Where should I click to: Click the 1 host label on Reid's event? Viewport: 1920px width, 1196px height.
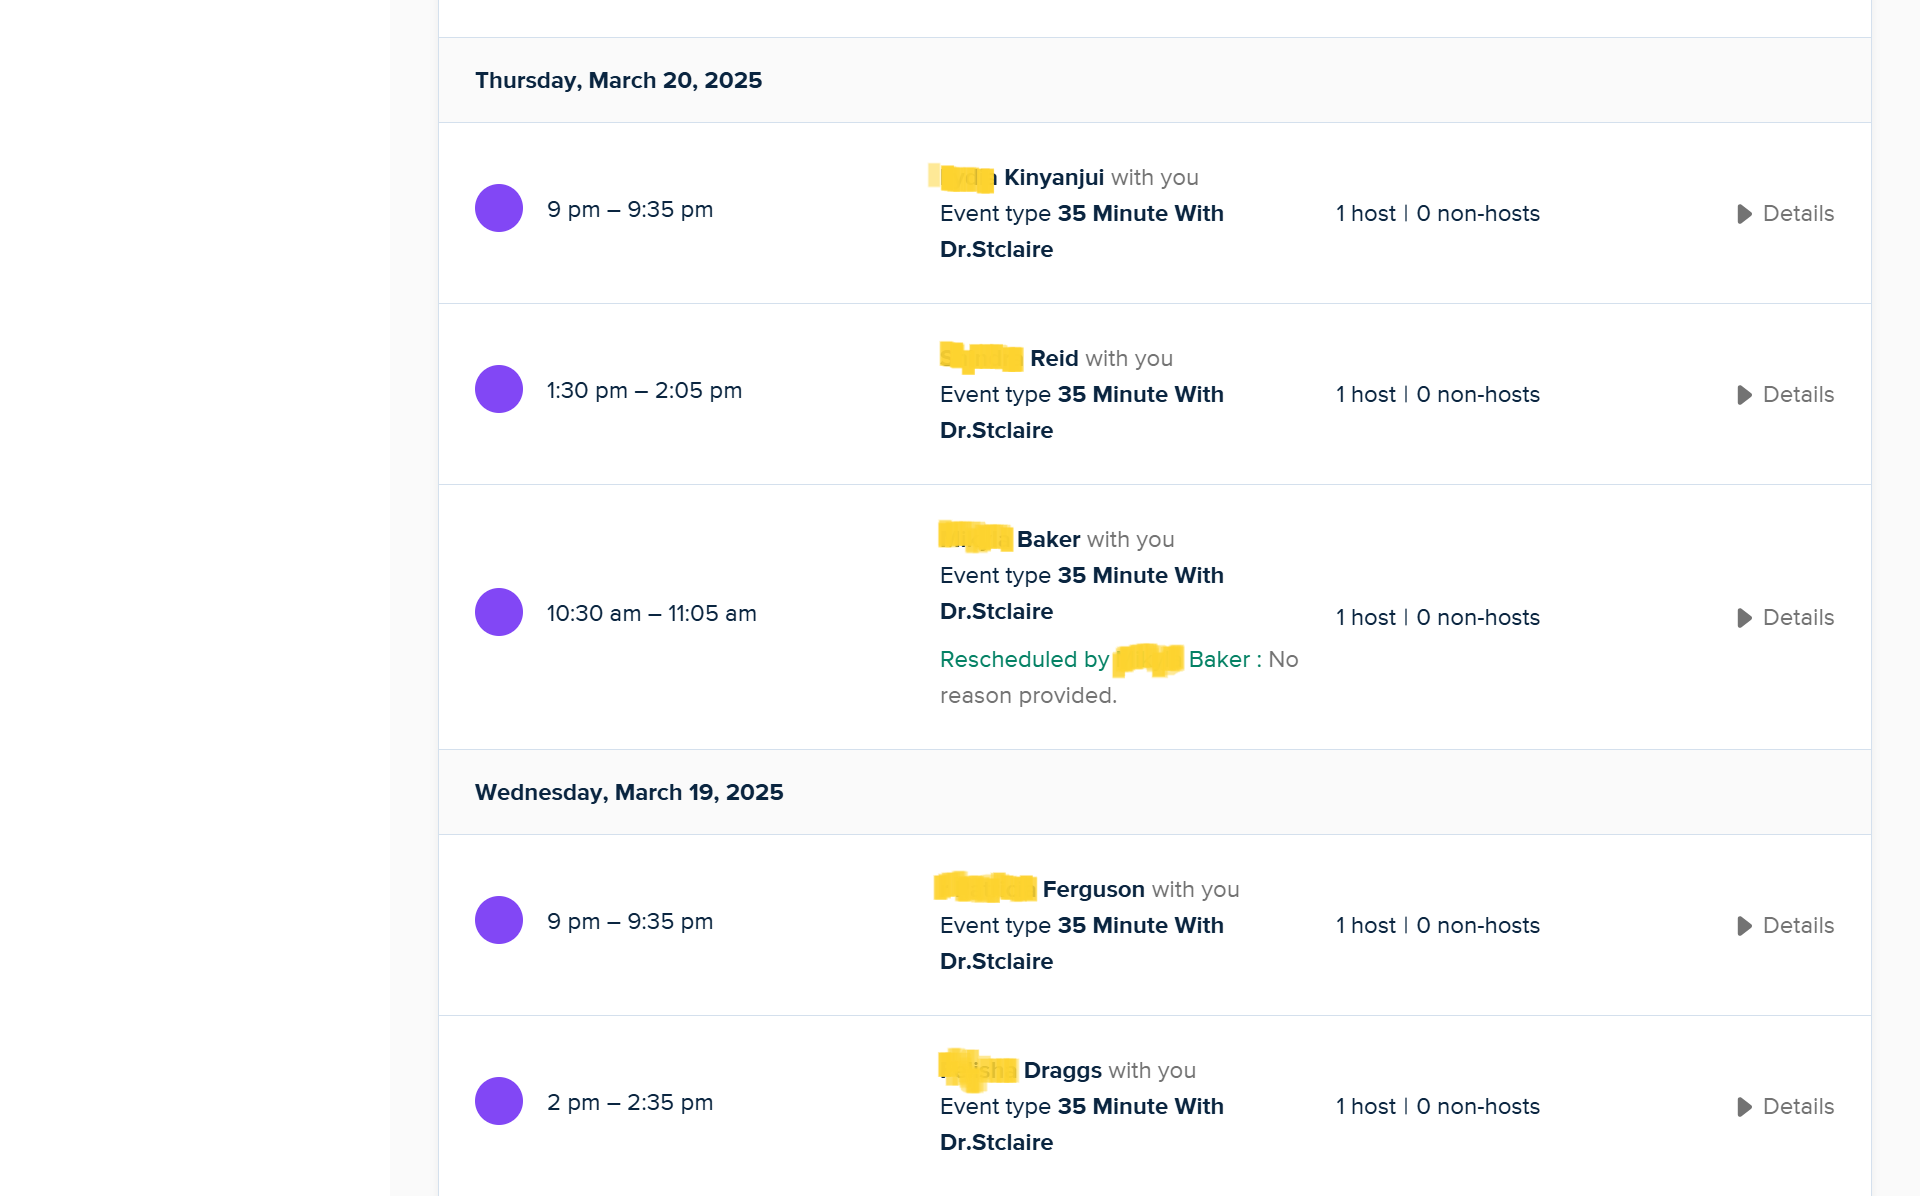tap(1364, 395)
